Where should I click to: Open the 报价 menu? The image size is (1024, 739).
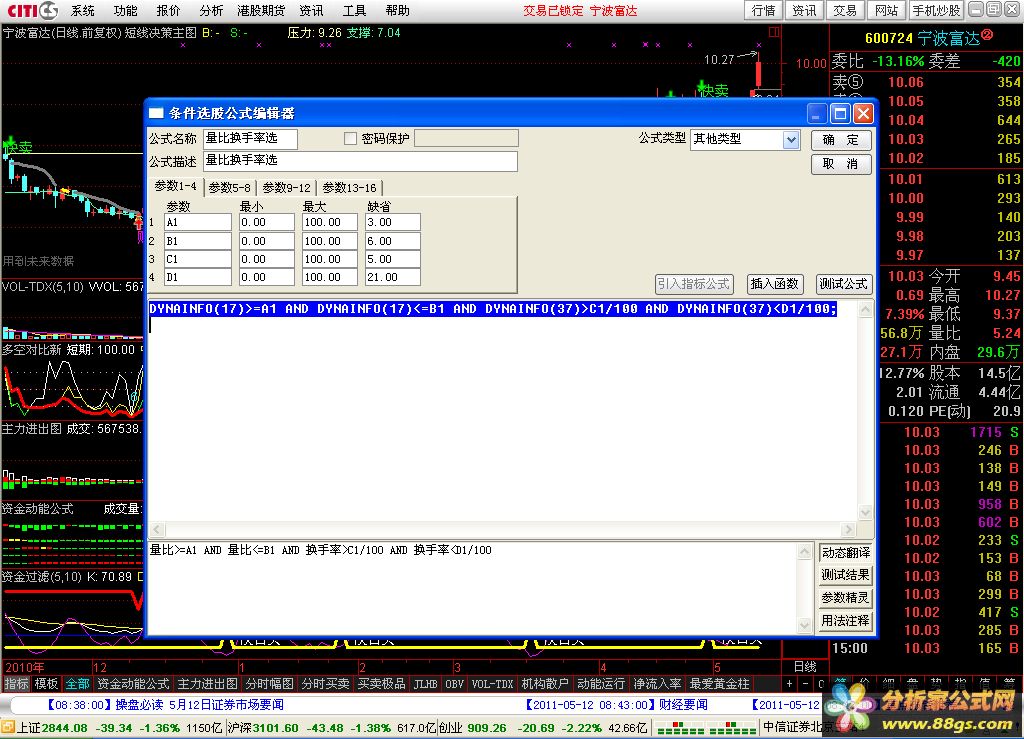[168, 10]
